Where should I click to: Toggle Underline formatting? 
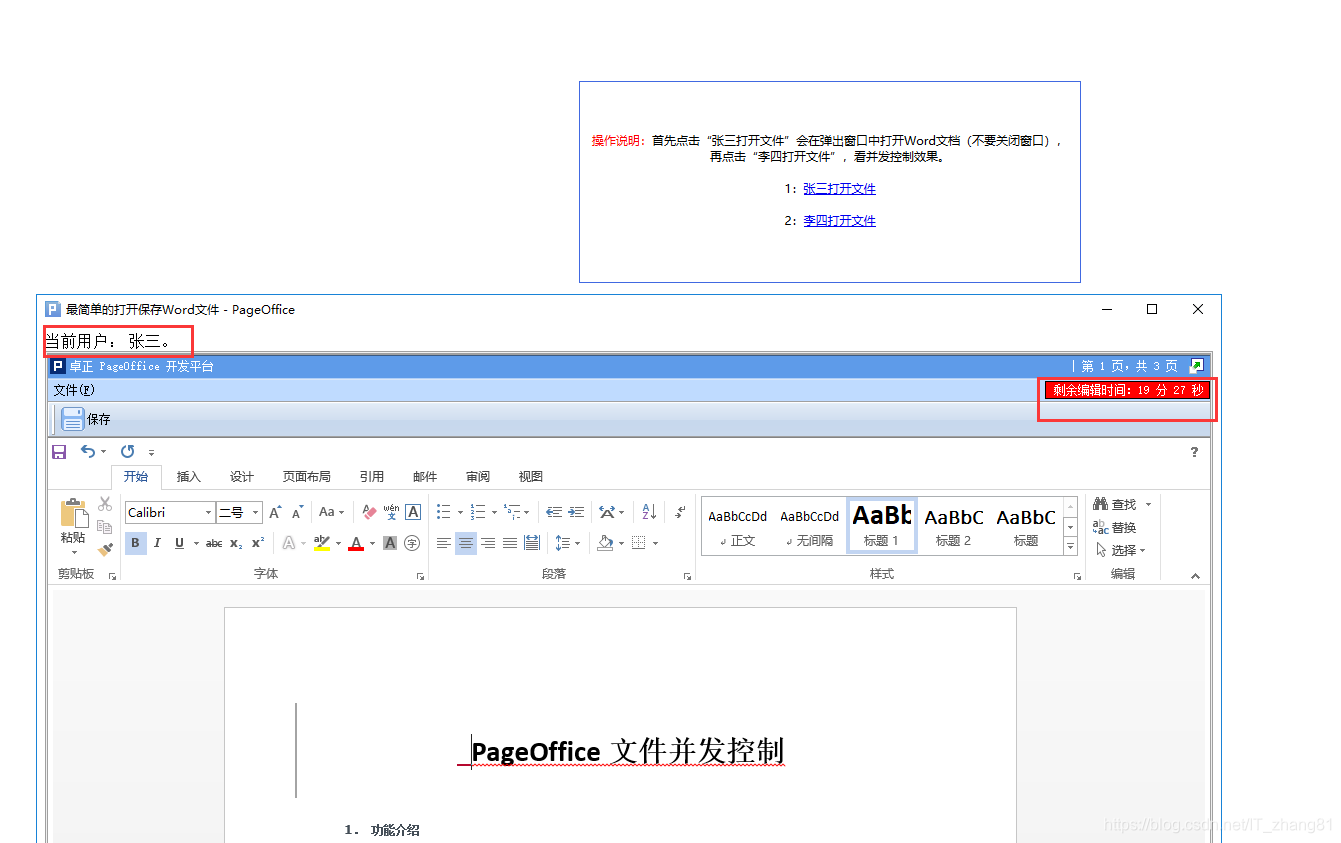coord(180,543)
